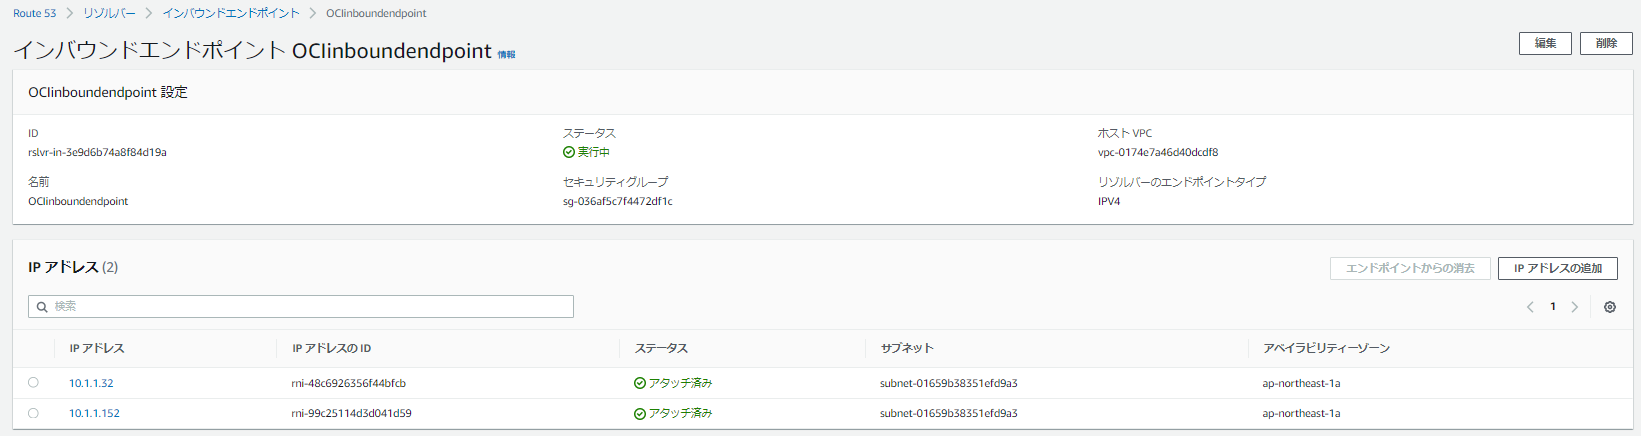
Task: Select ID rni-48c6926356f44bfcb cell
Action: (x=348, y=383)
